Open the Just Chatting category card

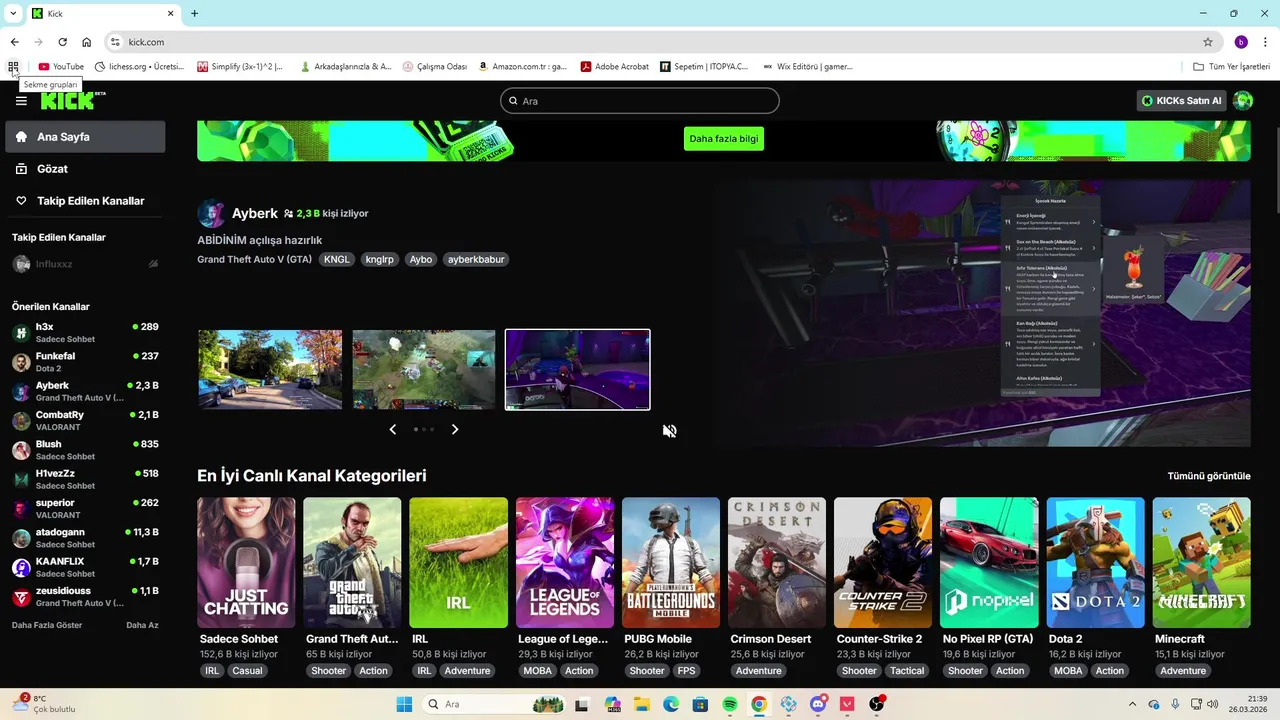click(x=246, y=563)
